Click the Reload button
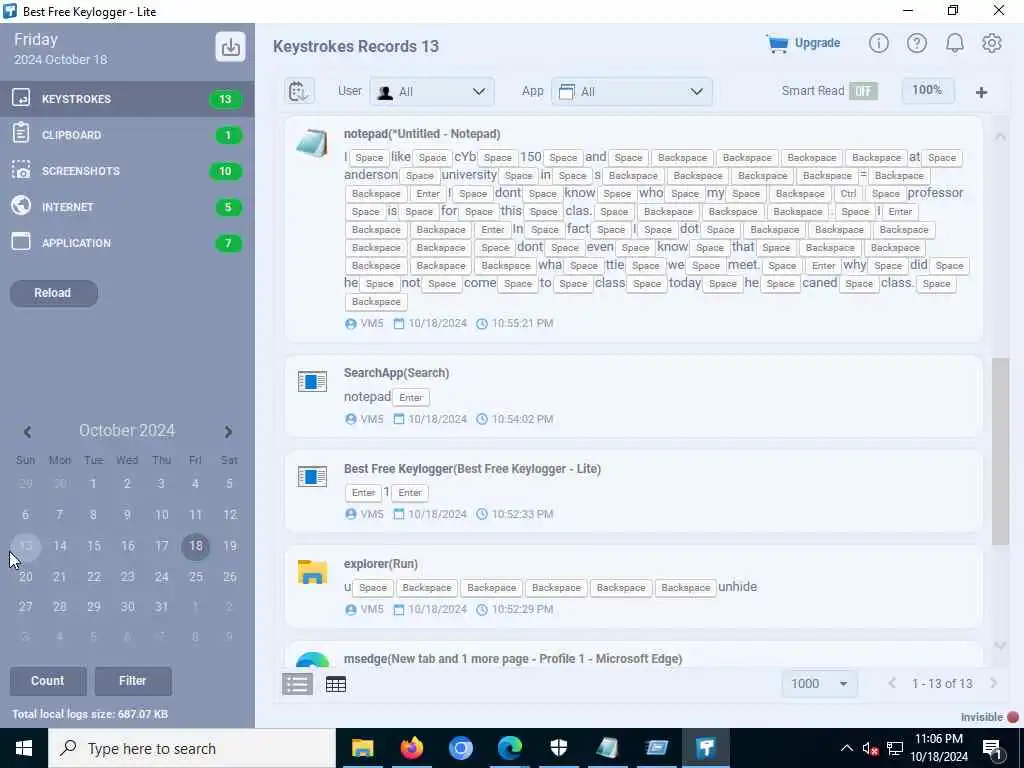Image resolution: width=1024 pixels, height=768 pixels. tap(54, 293)
